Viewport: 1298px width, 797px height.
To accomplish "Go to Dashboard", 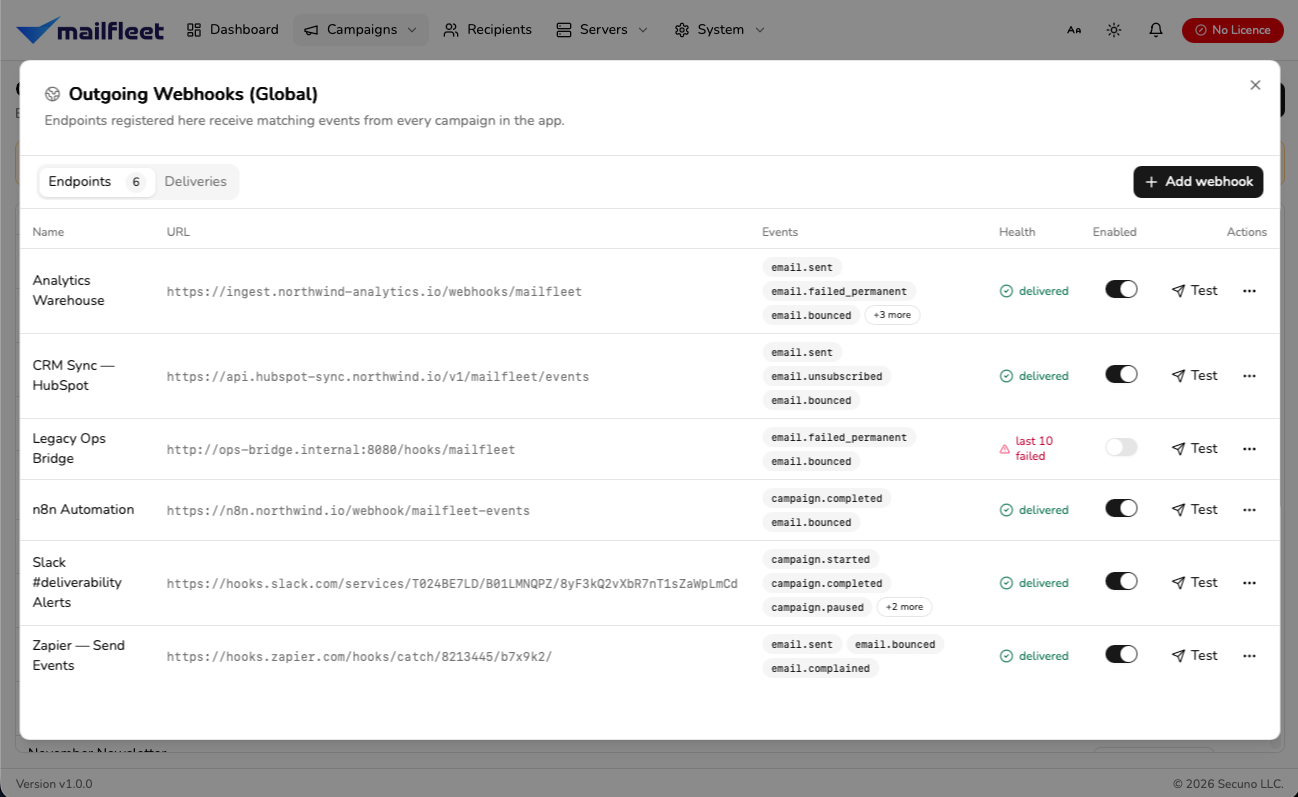I will 232,30.
